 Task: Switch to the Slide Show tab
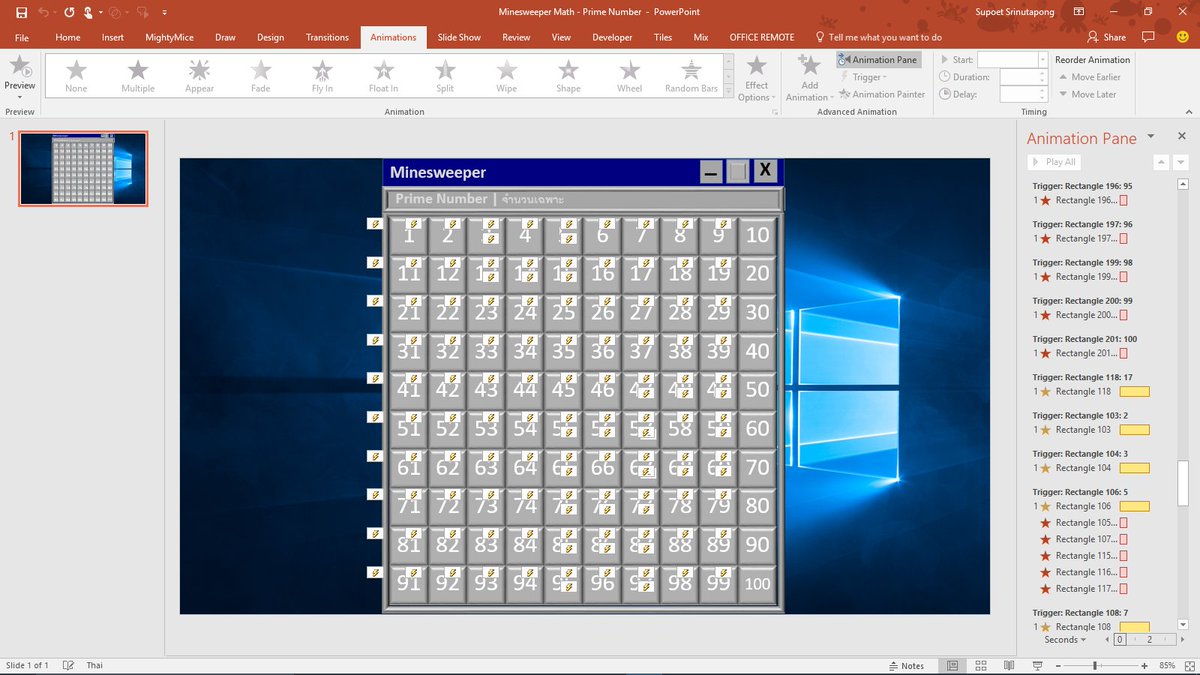pos(459,37)
